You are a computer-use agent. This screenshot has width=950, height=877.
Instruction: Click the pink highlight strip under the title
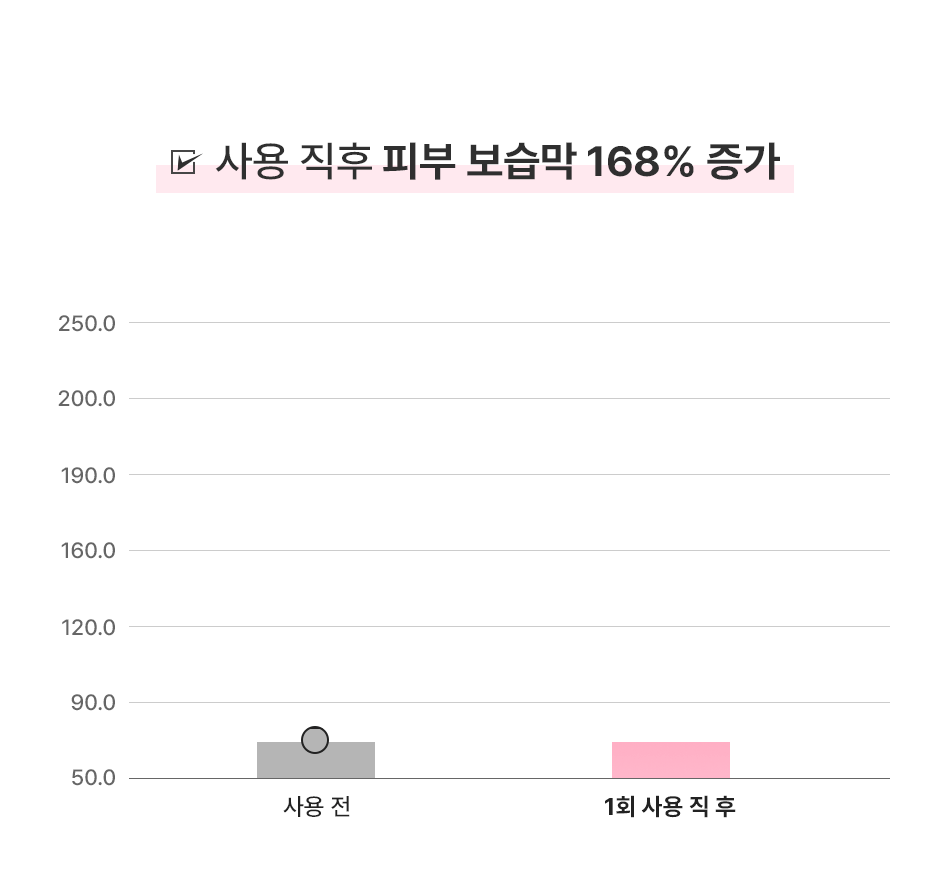(x=475, y=187)
